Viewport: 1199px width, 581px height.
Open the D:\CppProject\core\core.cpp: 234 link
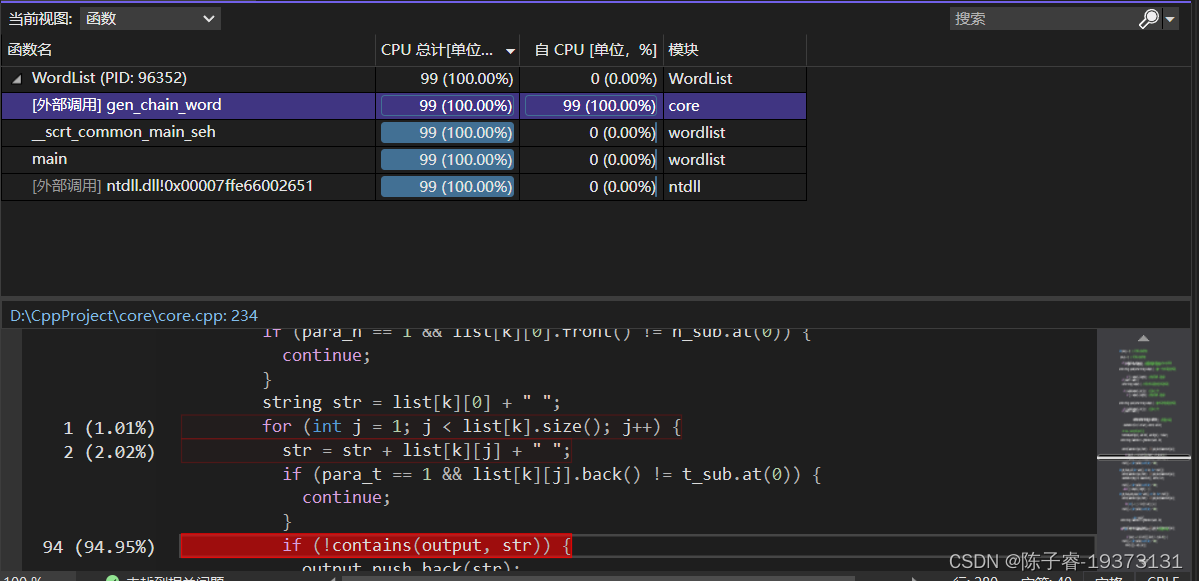pyautogui.click(x=134, y=315)
